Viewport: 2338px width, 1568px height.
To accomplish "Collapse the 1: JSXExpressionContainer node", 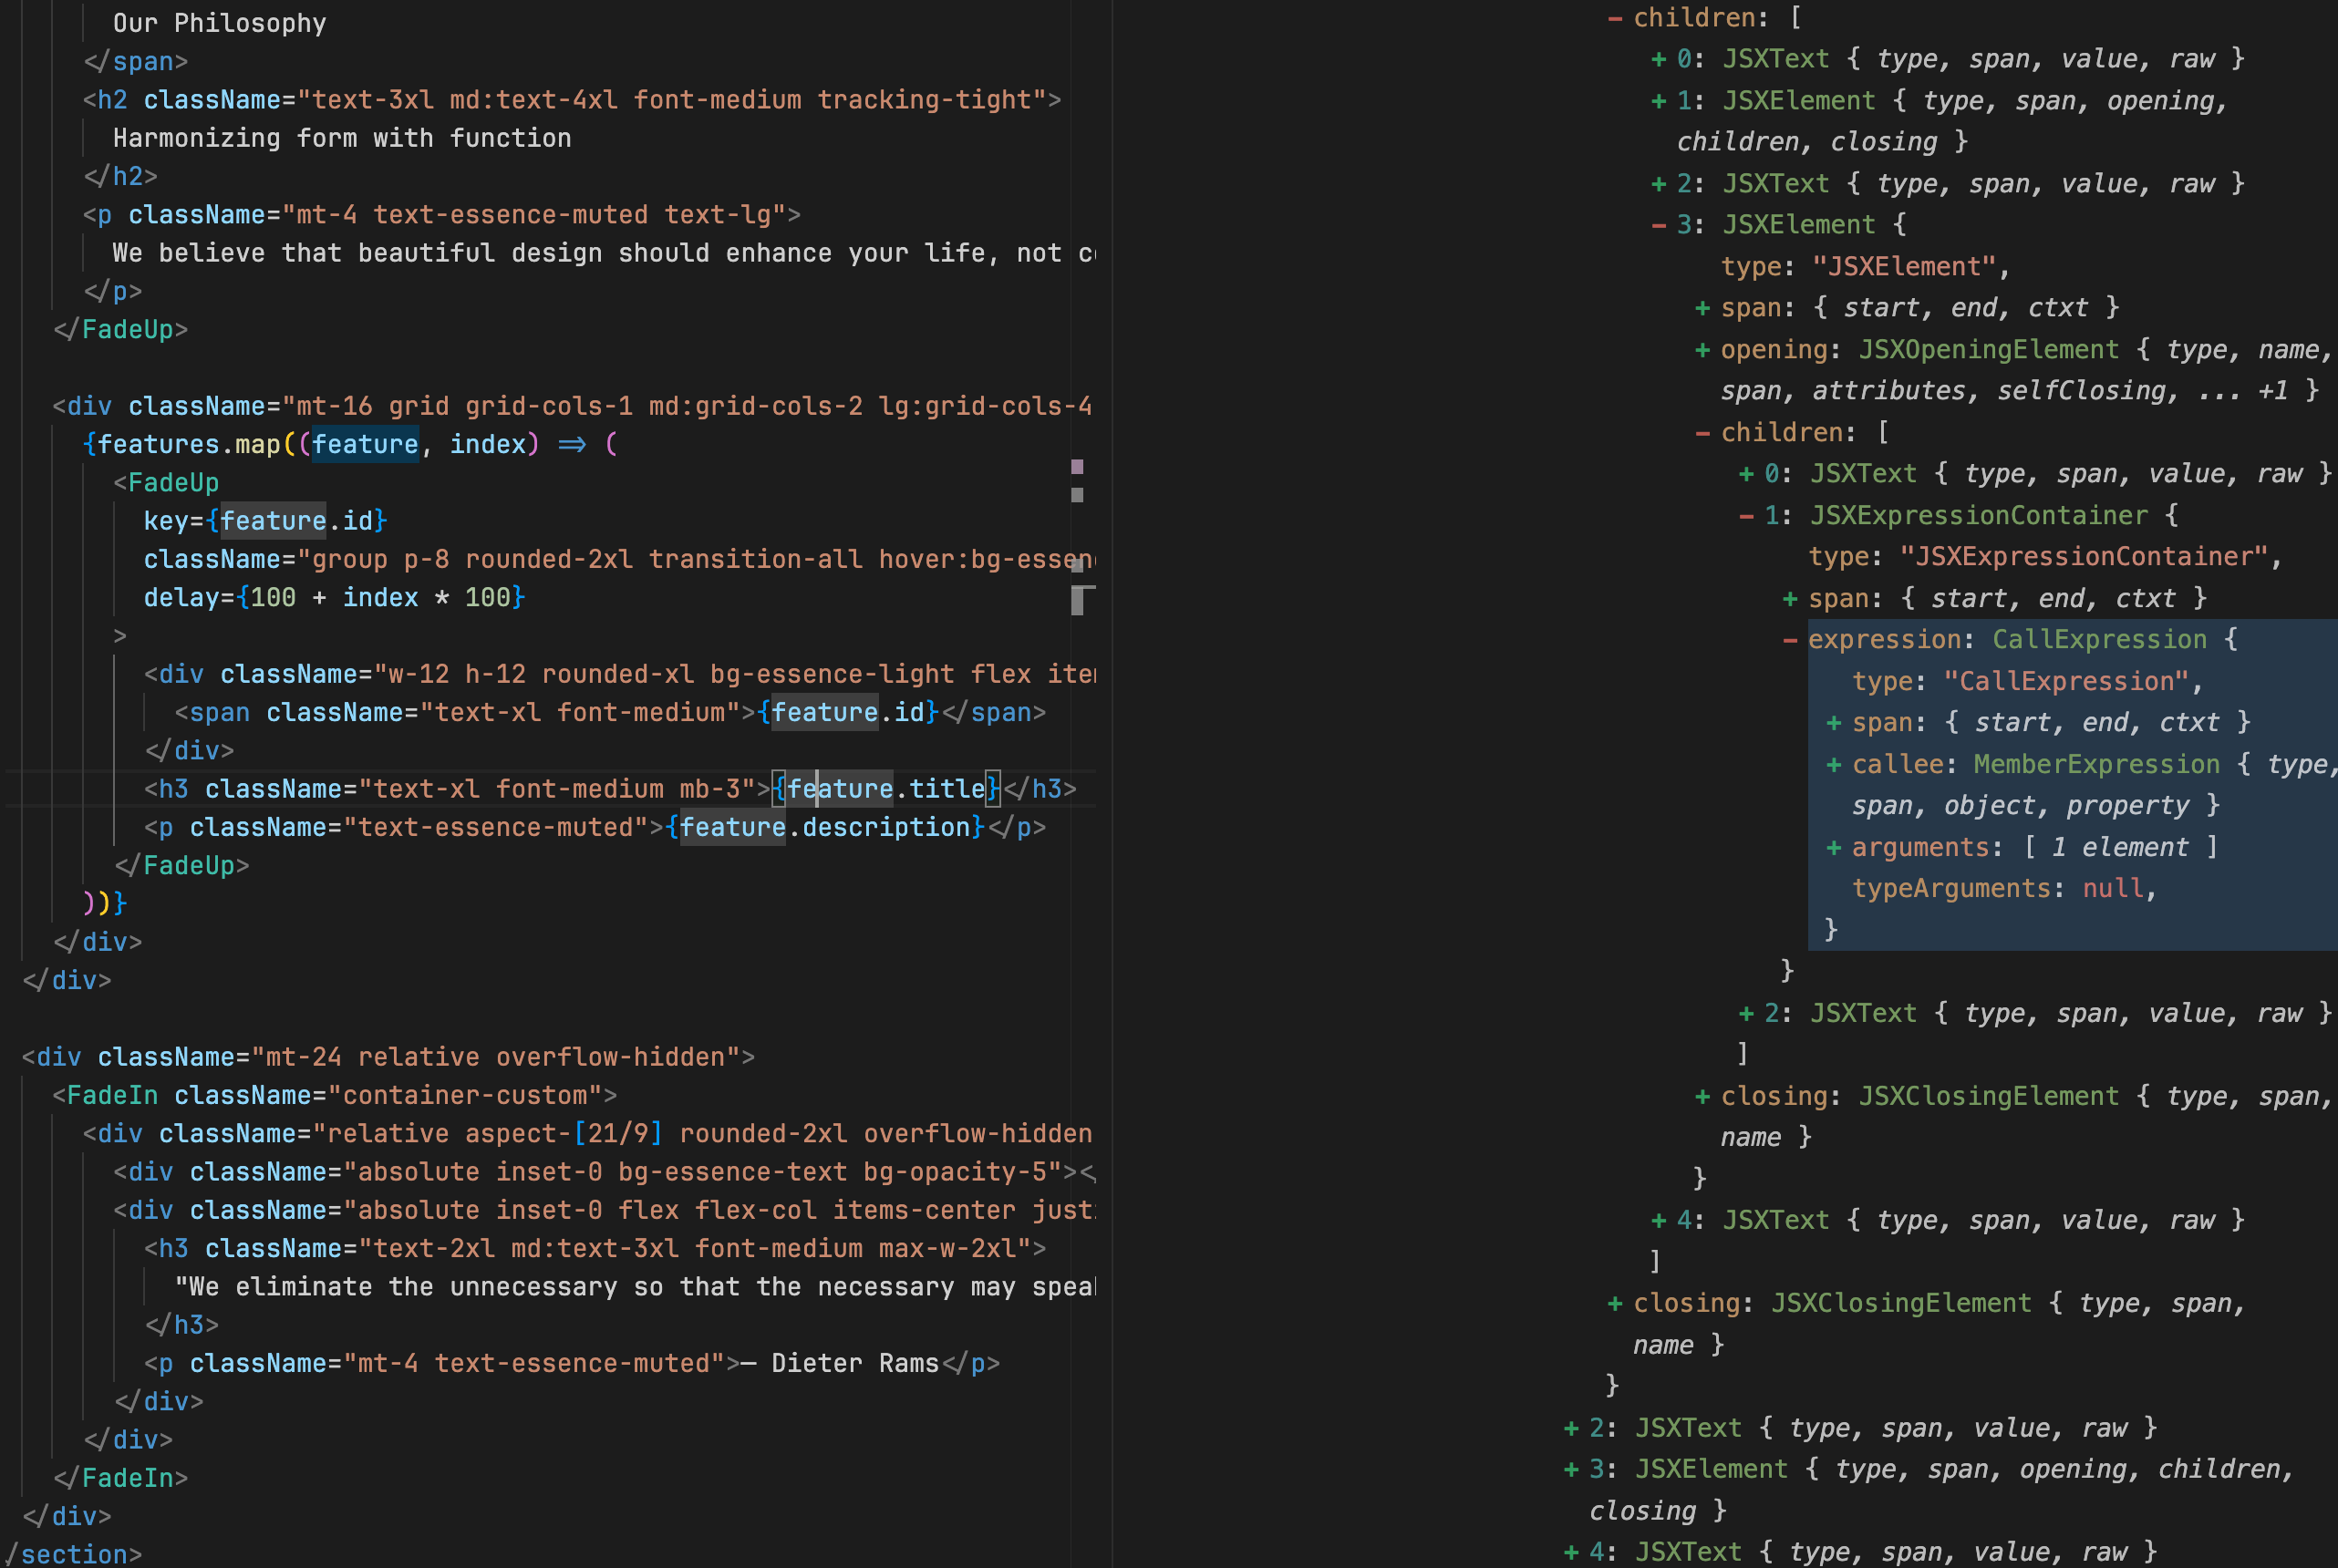I will point(1746,516).
